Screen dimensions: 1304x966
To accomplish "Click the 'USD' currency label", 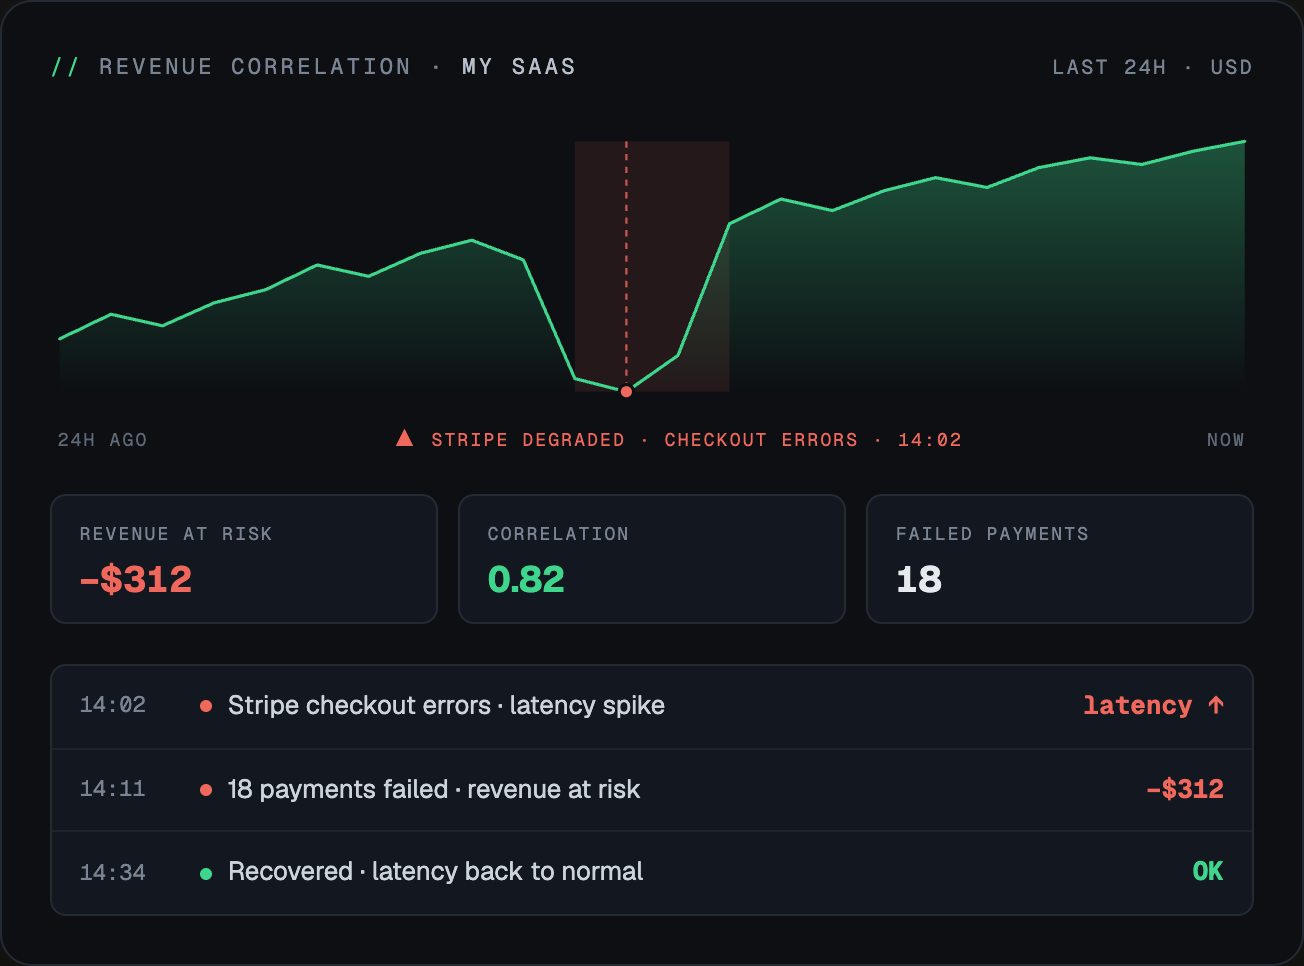I will tap(1231, 67).
